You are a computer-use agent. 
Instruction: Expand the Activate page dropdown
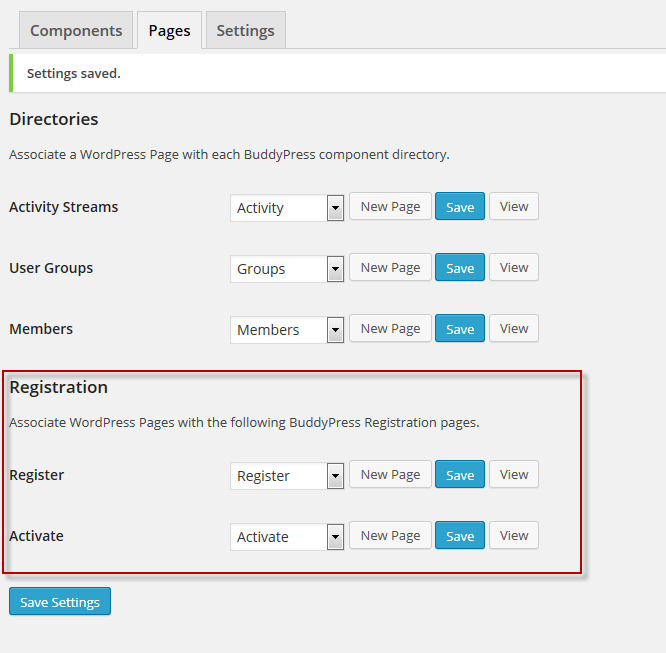pyautogui.click(x=287, y=537)
